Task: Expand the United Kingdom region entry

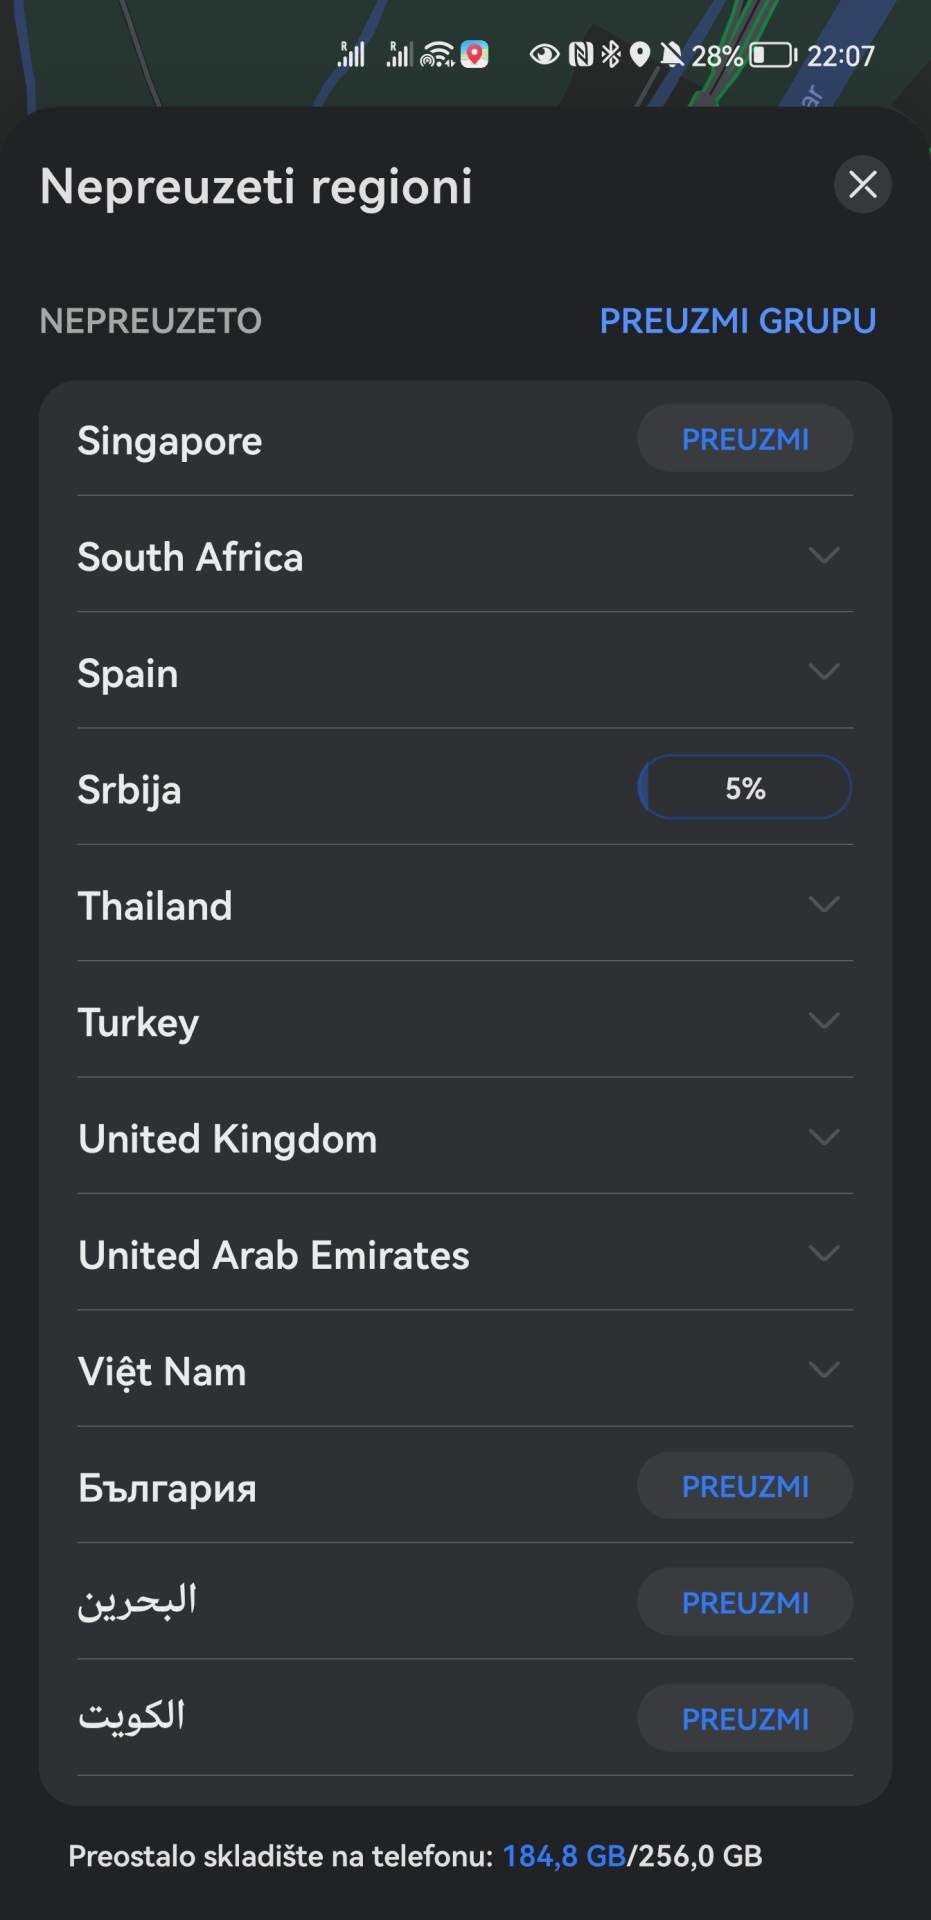Action: 823,1137
